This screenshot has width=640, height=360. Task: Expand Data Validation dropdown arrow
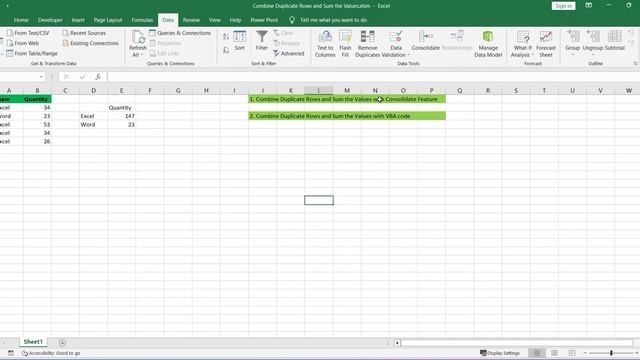(408, 55)
